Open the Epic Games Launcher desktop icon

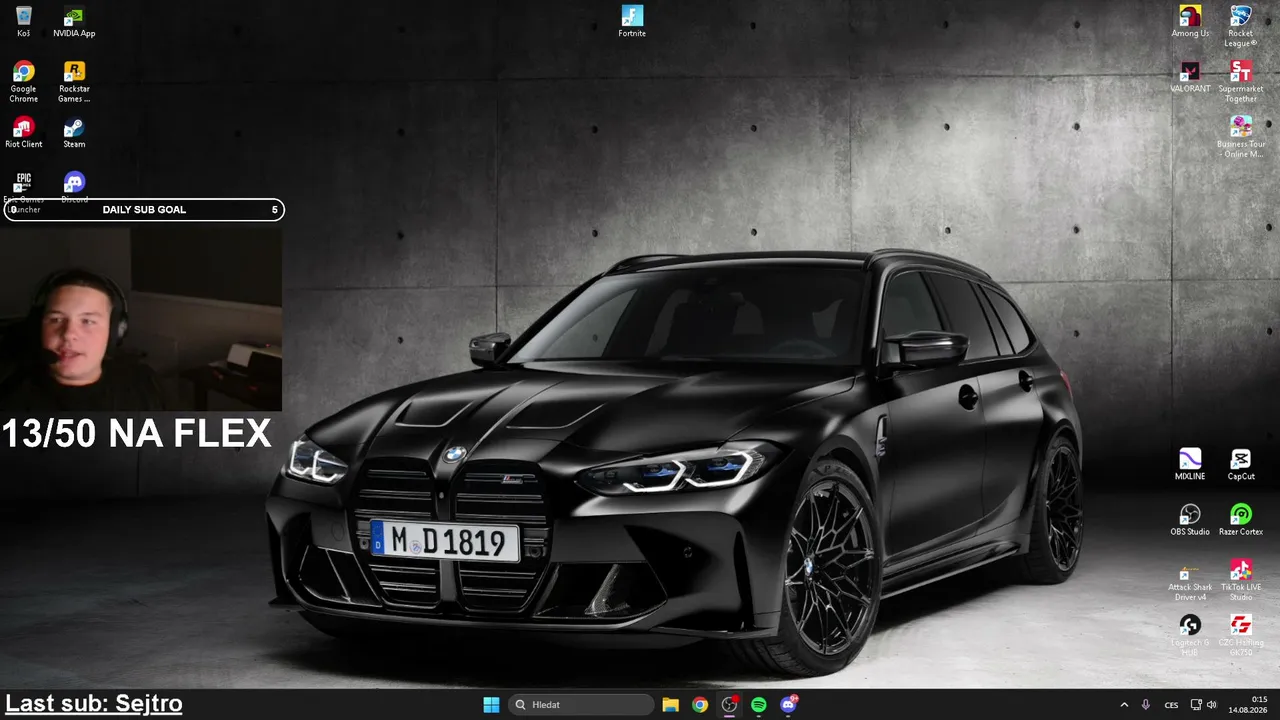(x=23, y=188)
